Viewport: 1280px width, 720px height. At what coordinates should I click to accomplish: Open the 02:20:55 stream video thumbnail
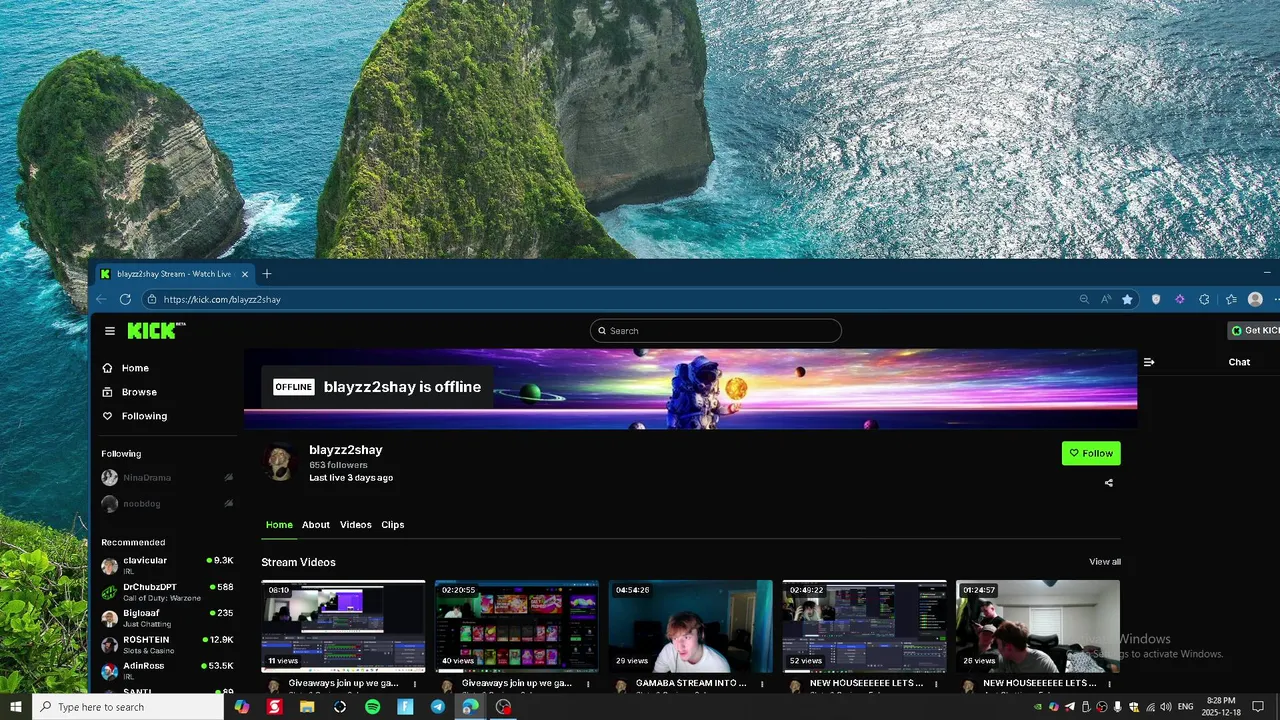coord(517,626)
